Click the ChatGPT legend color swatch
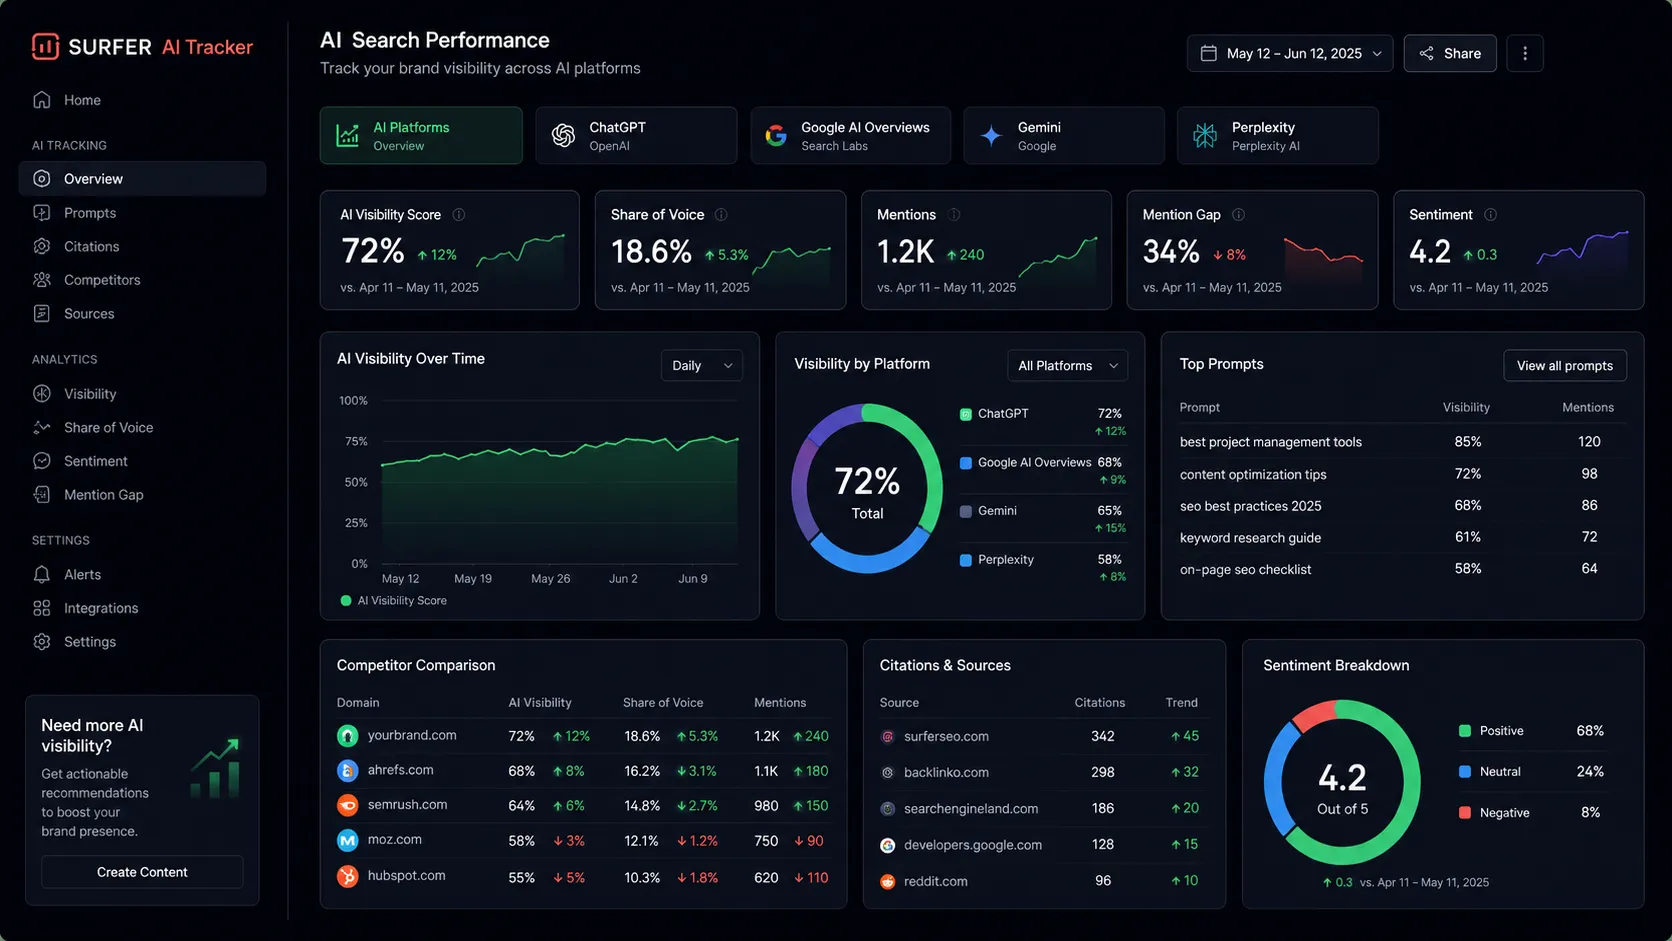The width and height of the screenshot is (1672, 941). [x=966, y=414]
